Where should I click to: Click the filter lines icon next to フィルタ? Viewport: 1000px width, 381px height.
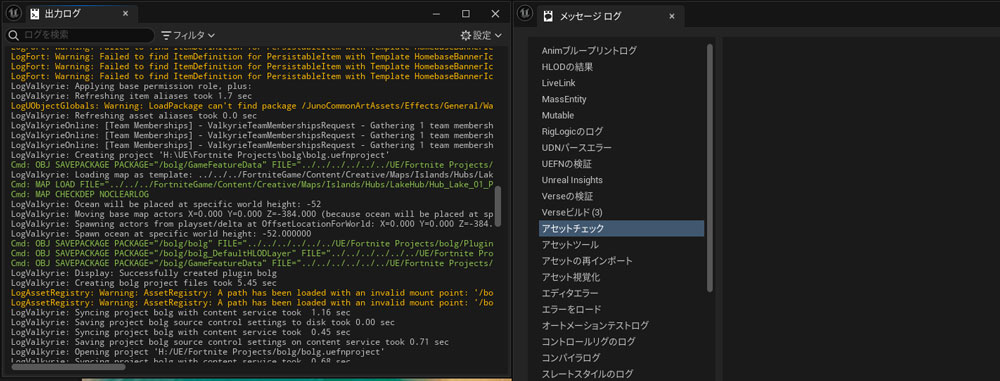pyautogui.click(x=166, y=35)
